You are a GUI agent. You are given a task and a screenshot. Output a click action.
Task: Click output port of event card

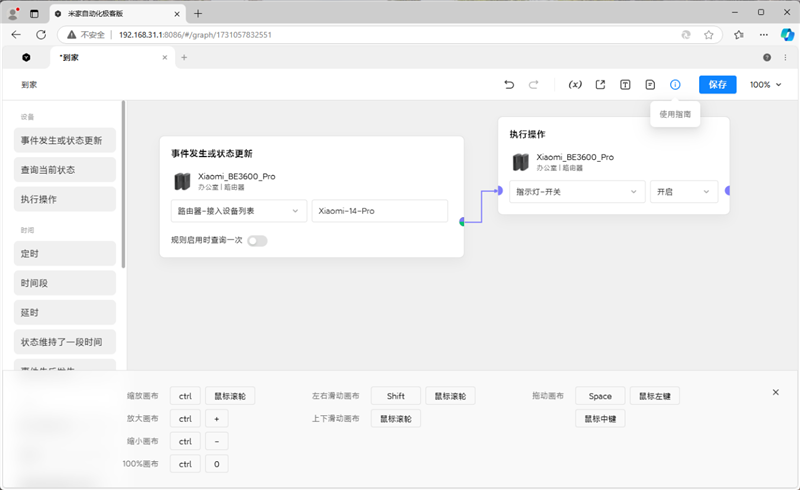click(462, 222)
